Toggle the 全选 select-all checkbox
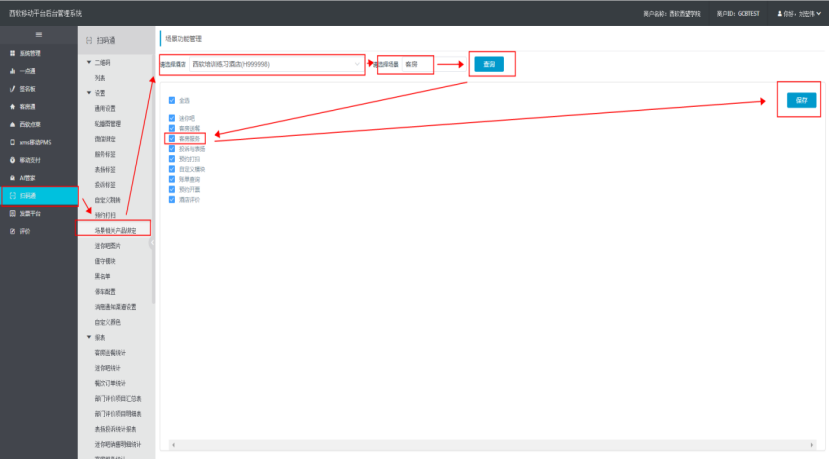 pyautogui.click(x=172, y=100)
